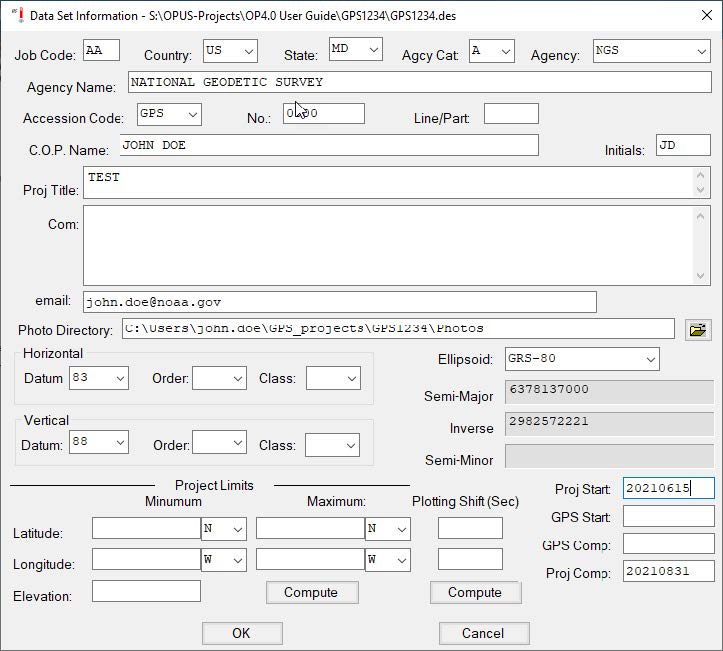This screenshot has width=723, height=651.
Task: Click the Initials field containing JD
Action: click(x=683, y=145)
